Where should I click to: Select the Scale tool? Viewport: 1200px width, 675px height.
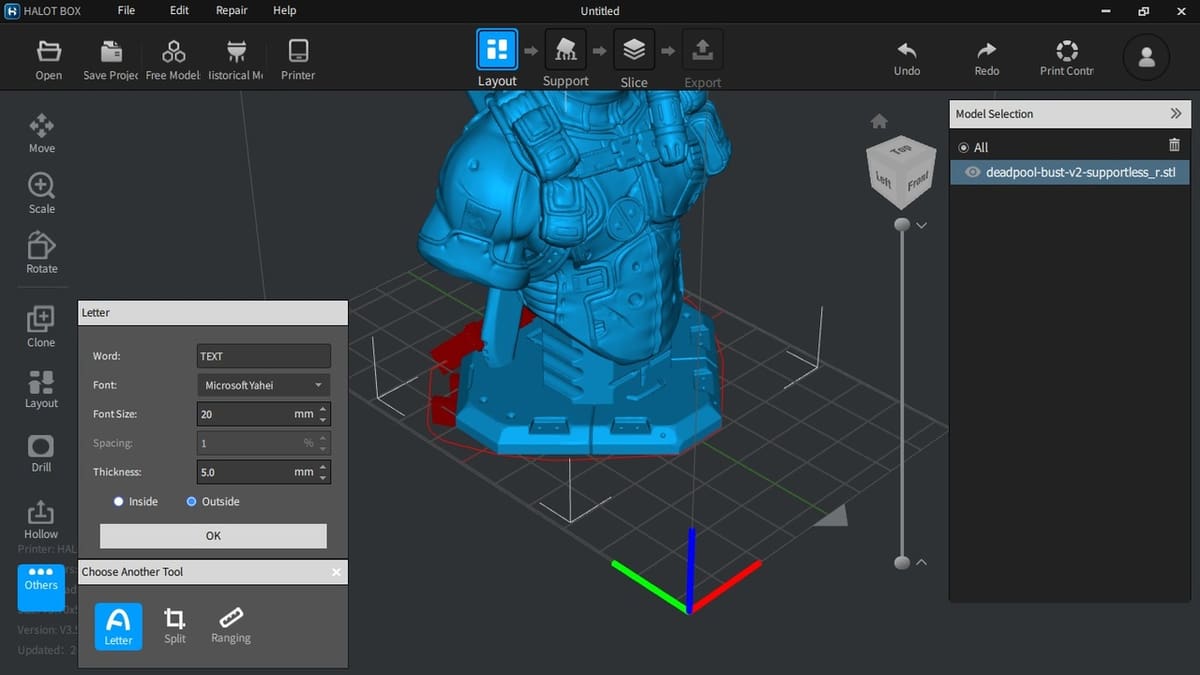(x=41, y=193)
